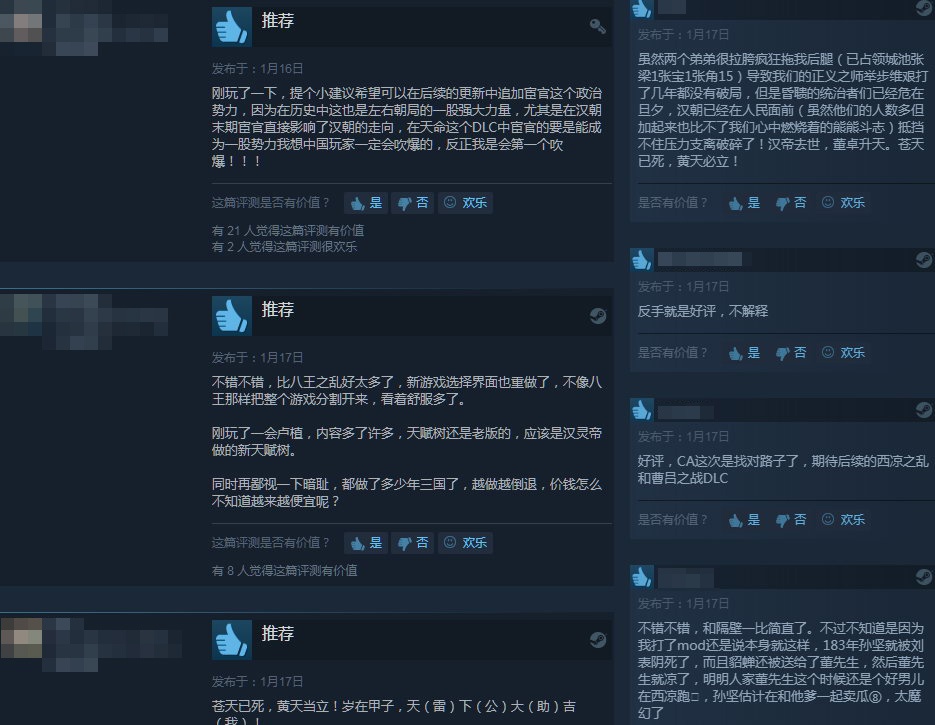Click the Steam logo on the 反手就是好评 review
This screenshot has width=935, height=725.
point(923,260)
